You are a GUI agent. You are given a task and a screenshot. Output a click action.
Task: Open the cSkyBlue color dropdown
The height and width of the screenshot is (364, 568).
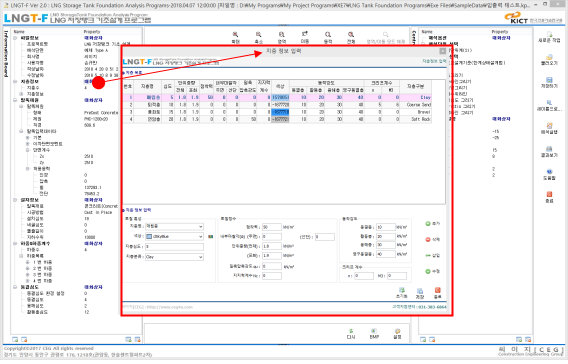point(174,237)
